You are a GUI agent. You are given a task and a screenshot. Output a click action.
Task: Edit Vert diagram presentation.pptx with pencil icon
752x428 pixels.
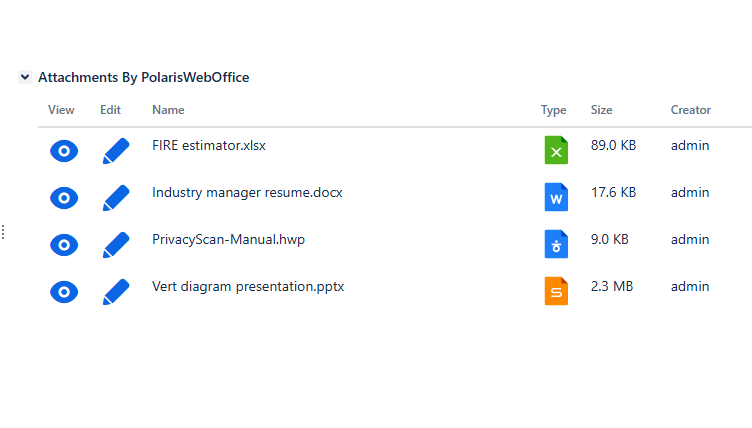pos(116,292)
